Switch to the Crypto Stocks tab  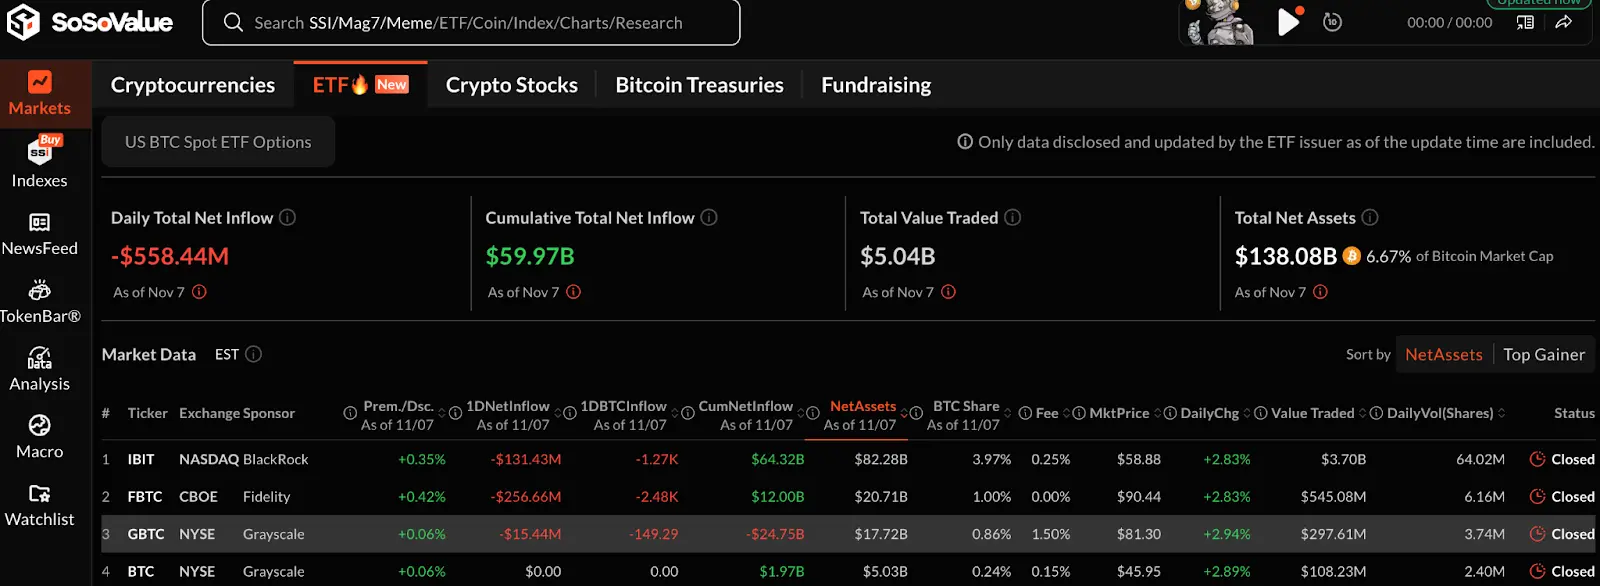tap(511, 85)
